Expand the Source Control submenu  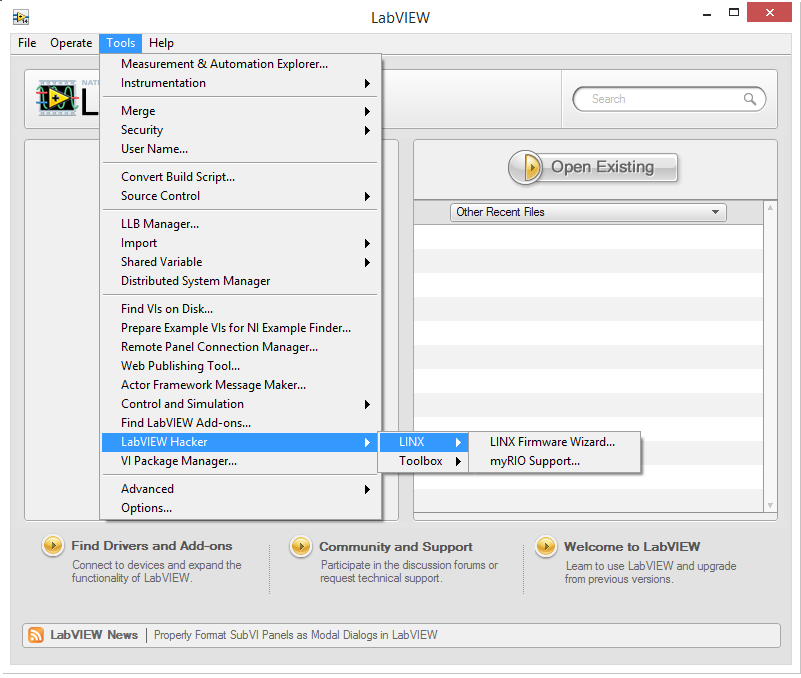[x=240, y=196]
